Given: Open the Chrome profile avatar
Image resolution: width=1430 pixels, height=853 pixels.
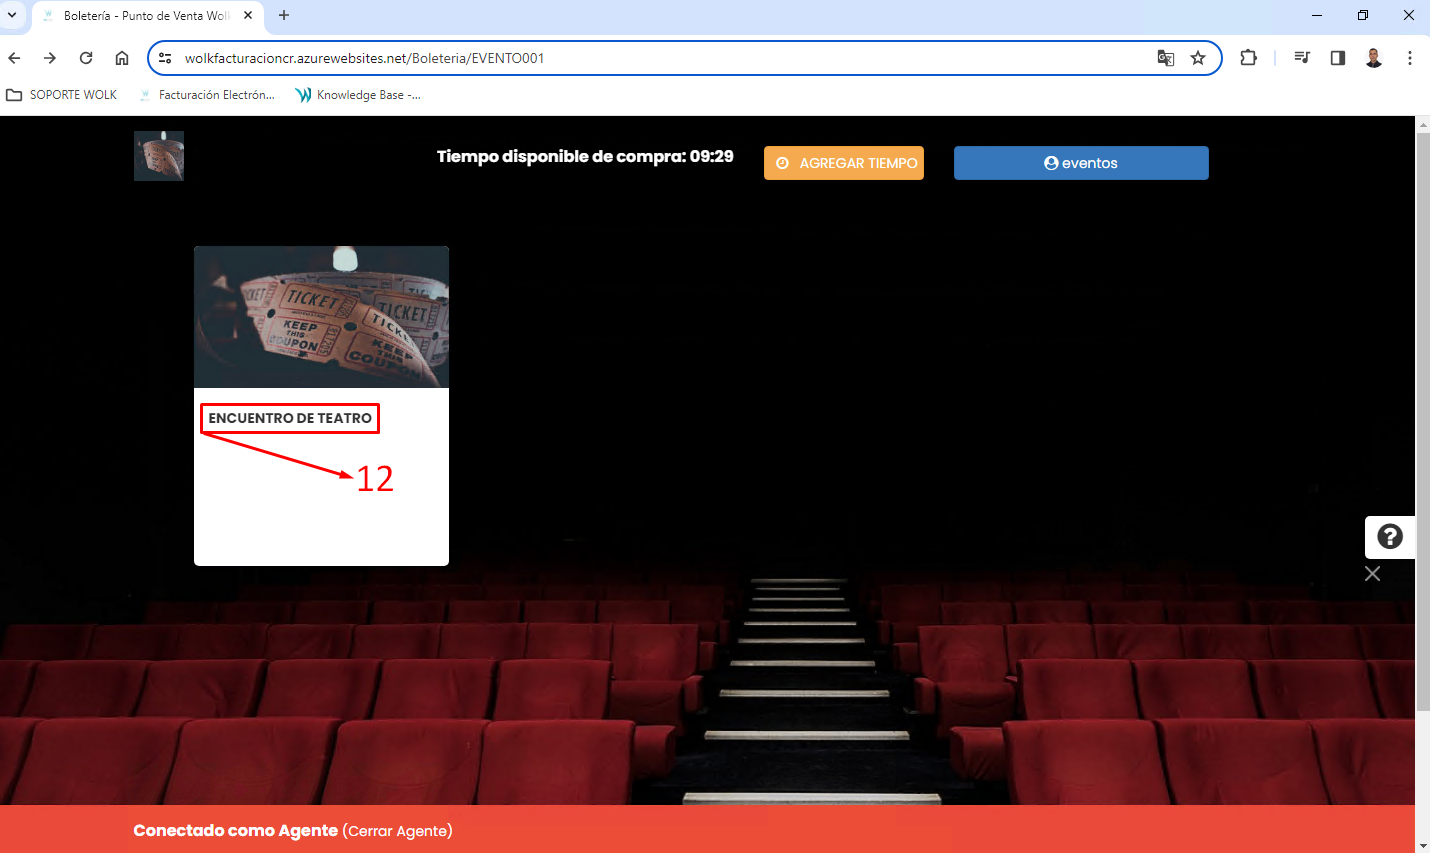Looking at the screenshot, I should click(x=1374, y=58).
